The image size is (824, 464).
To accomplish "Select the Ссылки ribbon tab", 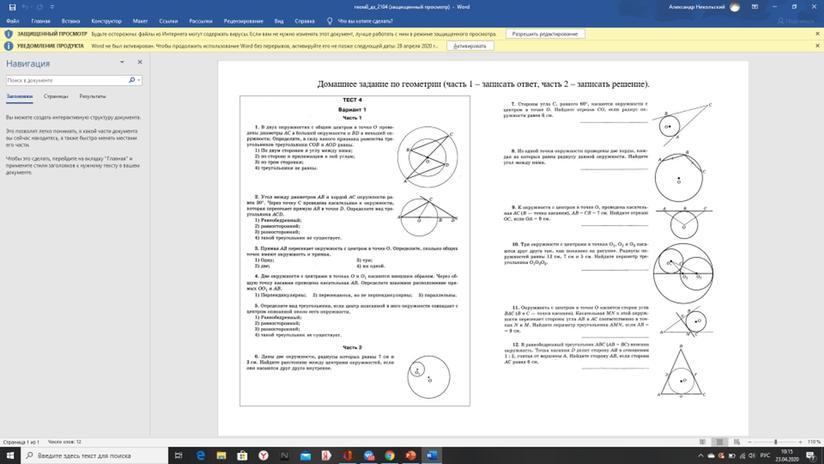I will click(168, 21).
